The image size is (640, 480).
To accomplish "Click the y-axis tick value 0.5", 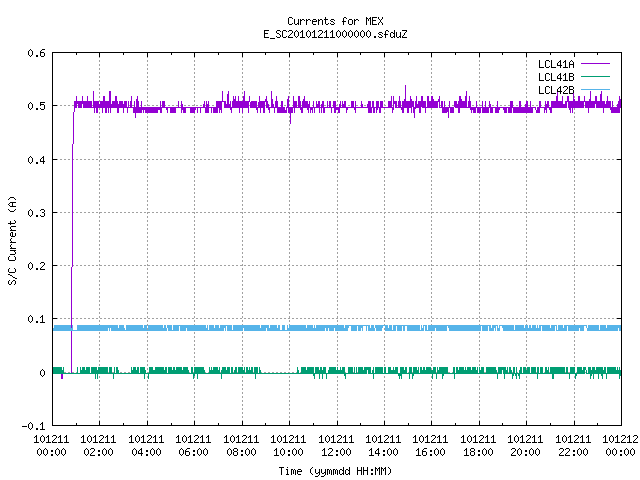I will pos(36,106).
